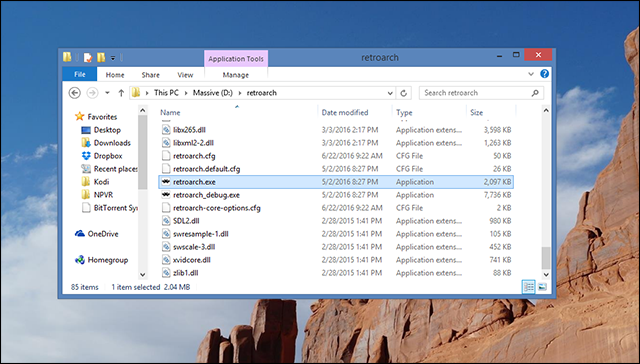Select the libxml2-2.dll file icon
640x364 pixels.
166,143
